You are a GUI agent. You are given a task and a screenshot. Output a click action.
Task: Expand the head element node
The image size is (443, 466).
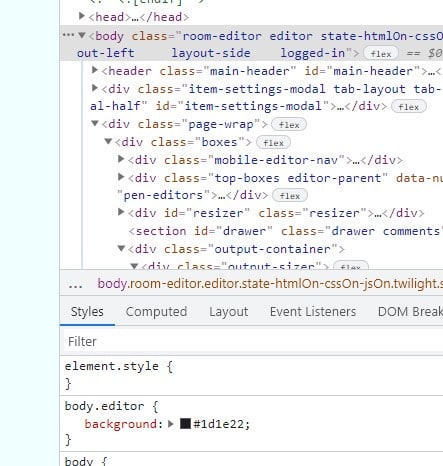click(x=82, y=16)
